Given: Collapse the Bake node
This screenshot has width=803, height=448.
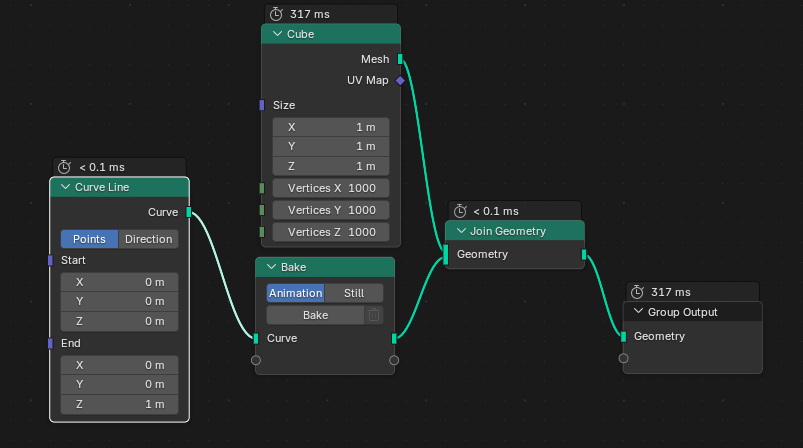Looking at the screenshot, I should (x=271, y=267).
